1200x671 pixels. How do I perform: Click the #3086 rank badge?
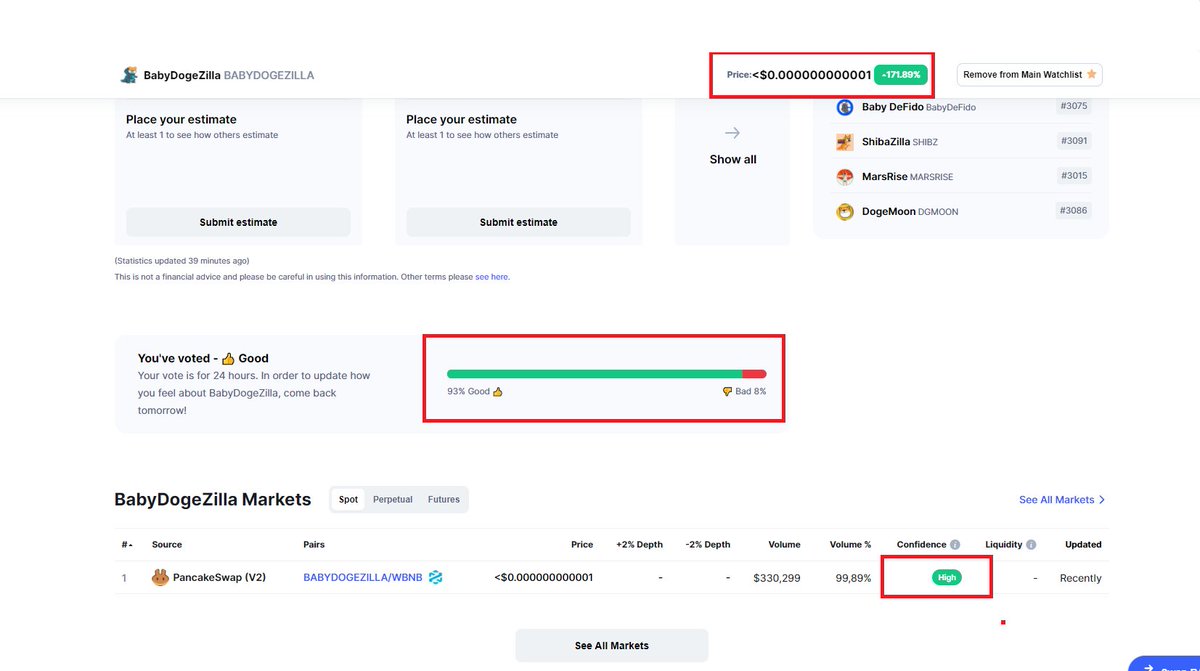[x=1074, y=210]
